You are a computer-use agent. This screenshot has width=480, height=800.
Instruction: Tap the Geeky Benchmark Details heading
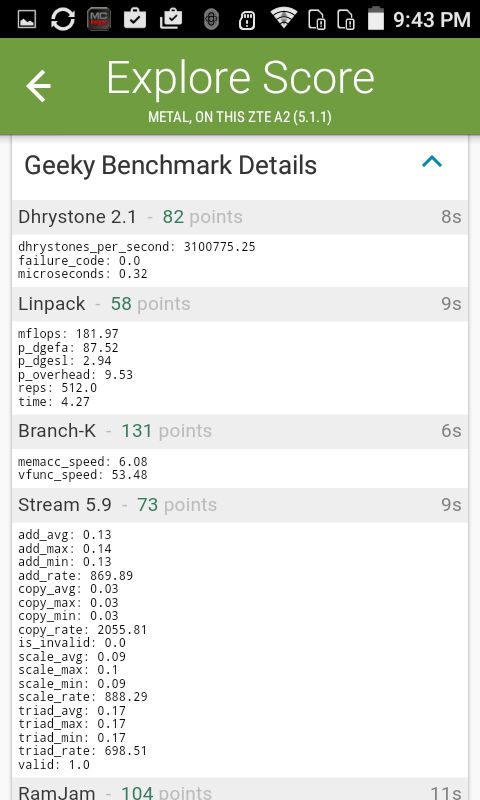click(170, 165)
